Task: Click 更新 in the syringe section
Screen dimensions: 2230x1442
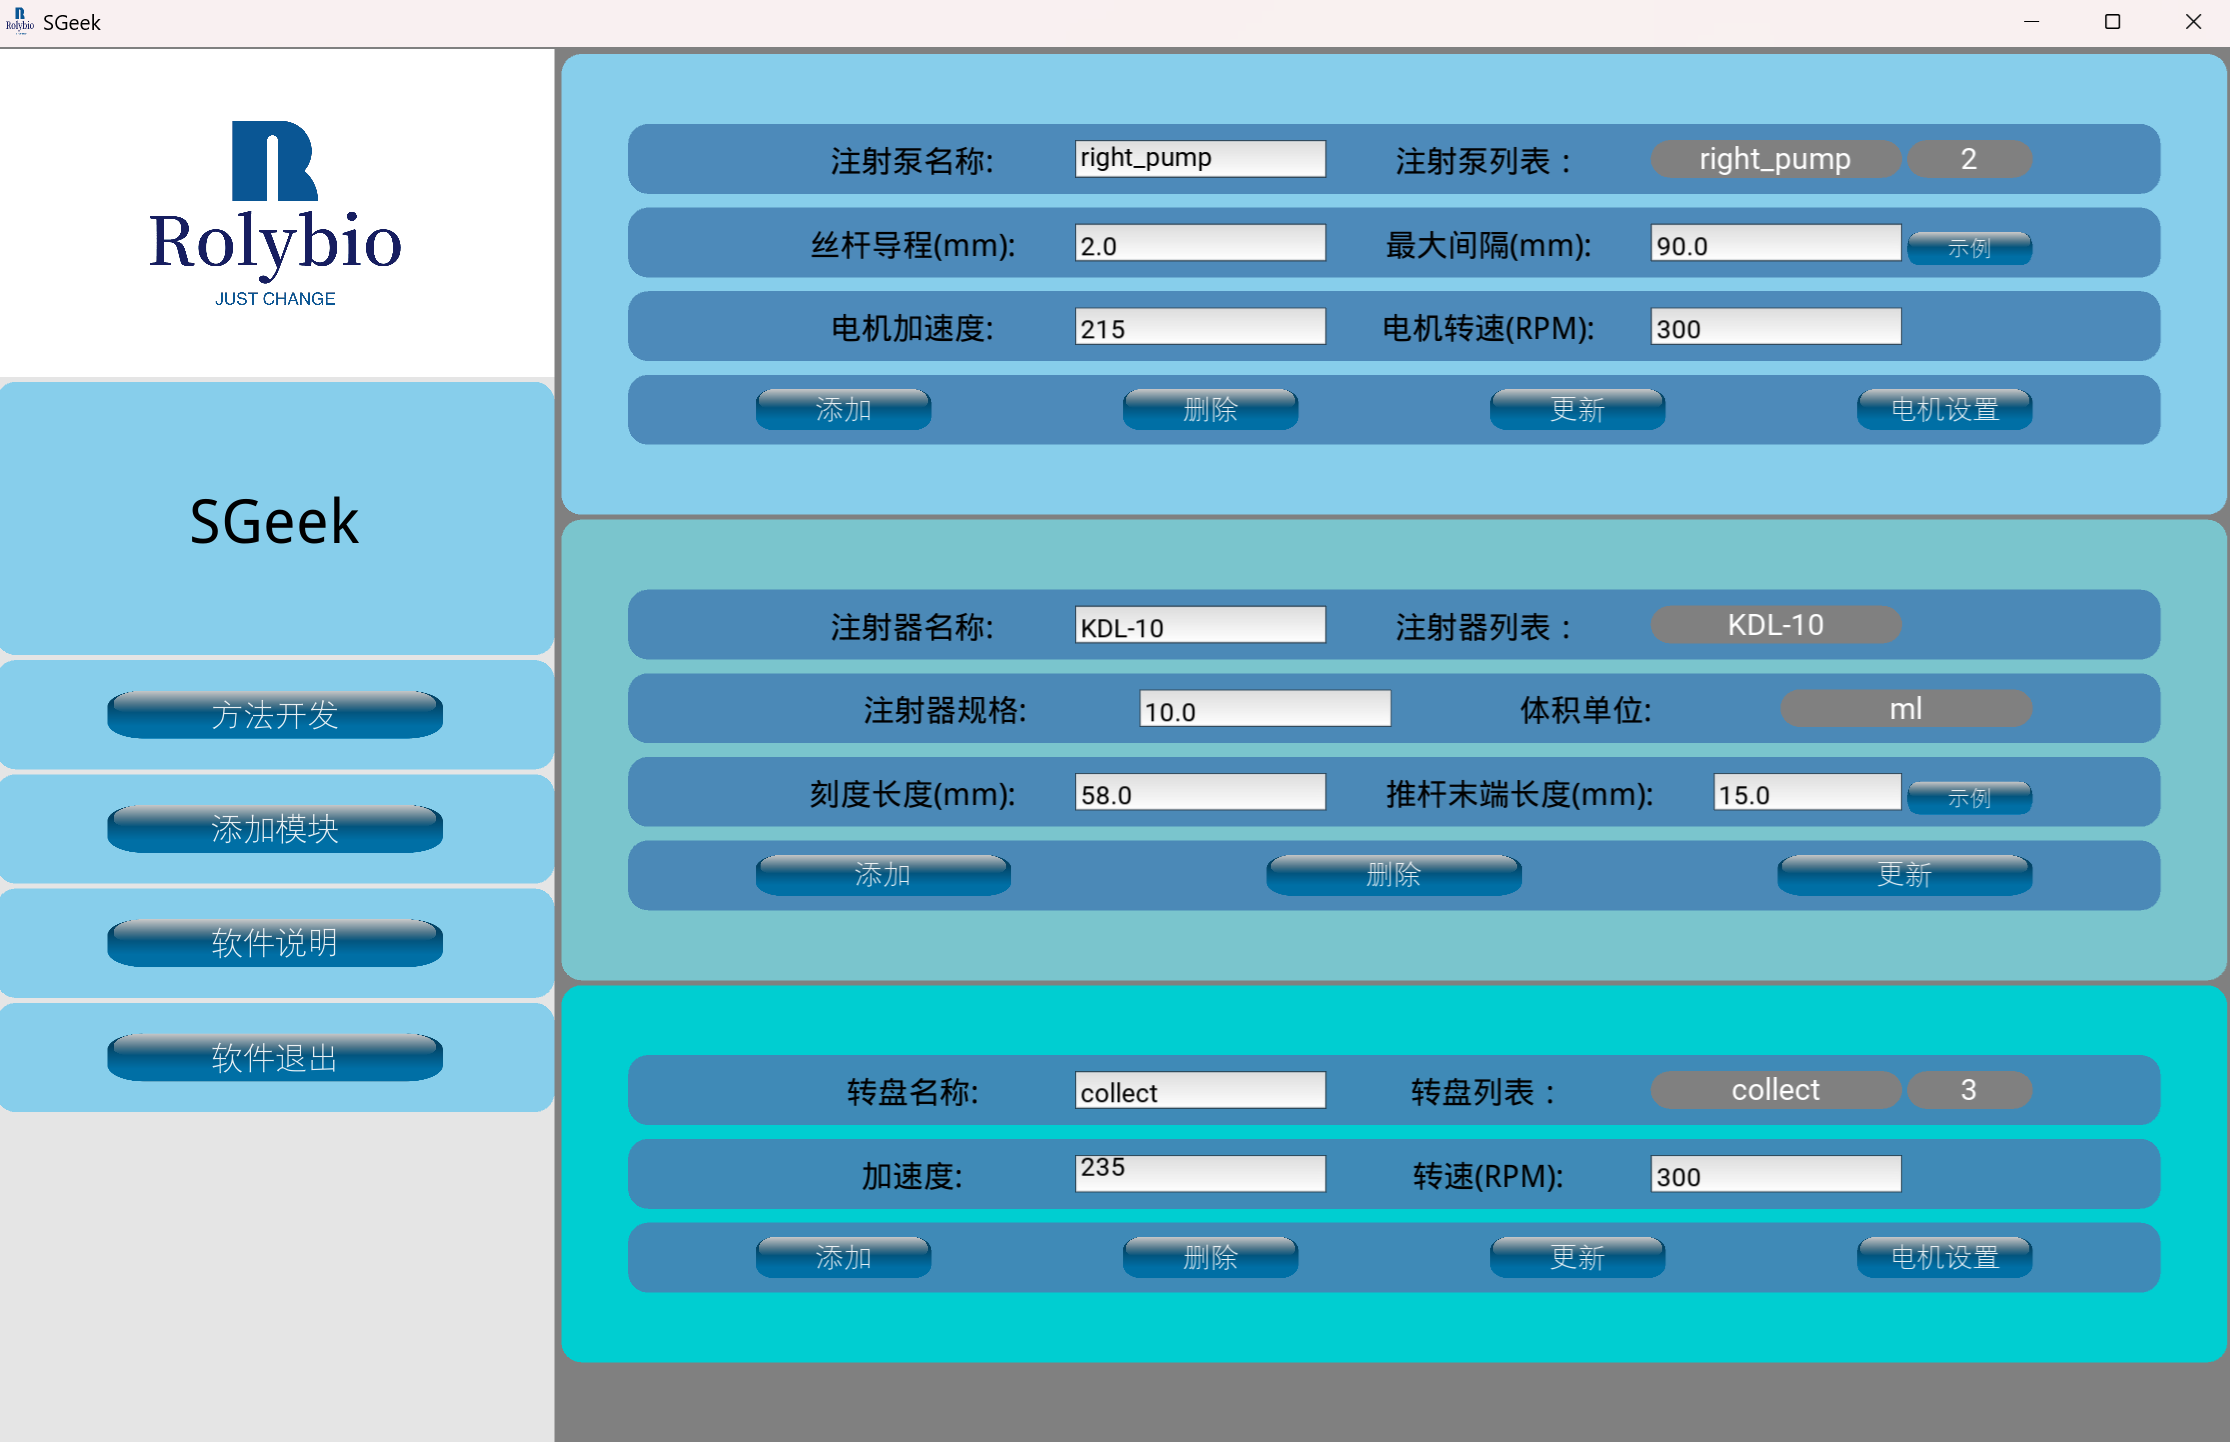Action: coord(1905,875)
